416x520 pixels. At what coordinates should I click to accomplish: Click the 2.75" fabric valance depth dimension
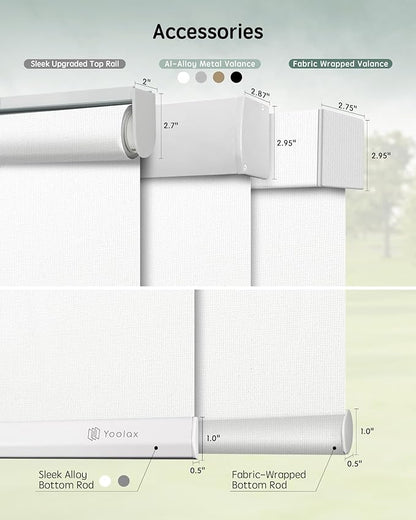(x=347, y=106)
